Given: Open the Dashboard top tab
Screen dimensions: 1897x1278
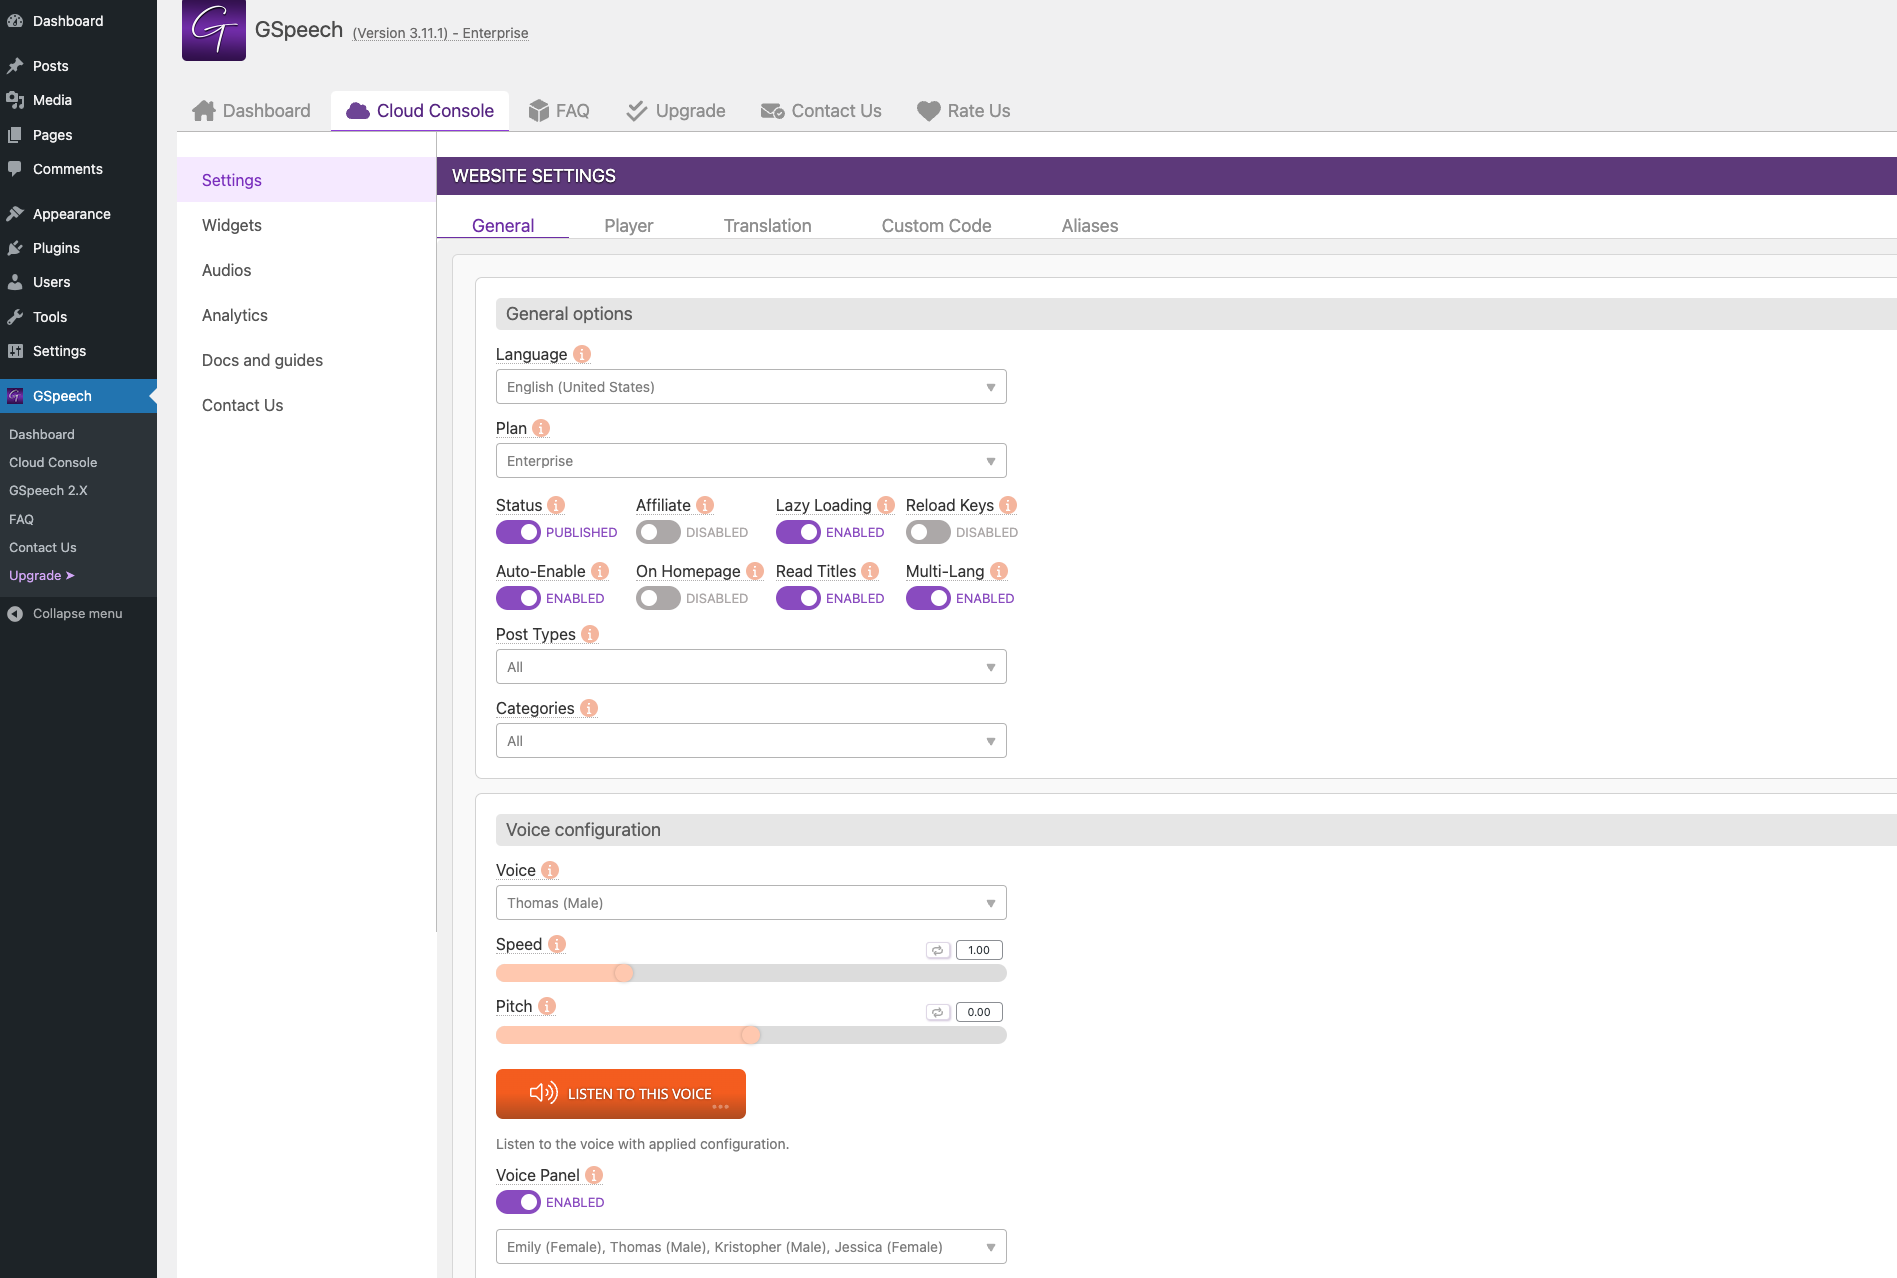Looking at the screenshot, I should pyautogui.click(x=252, y=111).
